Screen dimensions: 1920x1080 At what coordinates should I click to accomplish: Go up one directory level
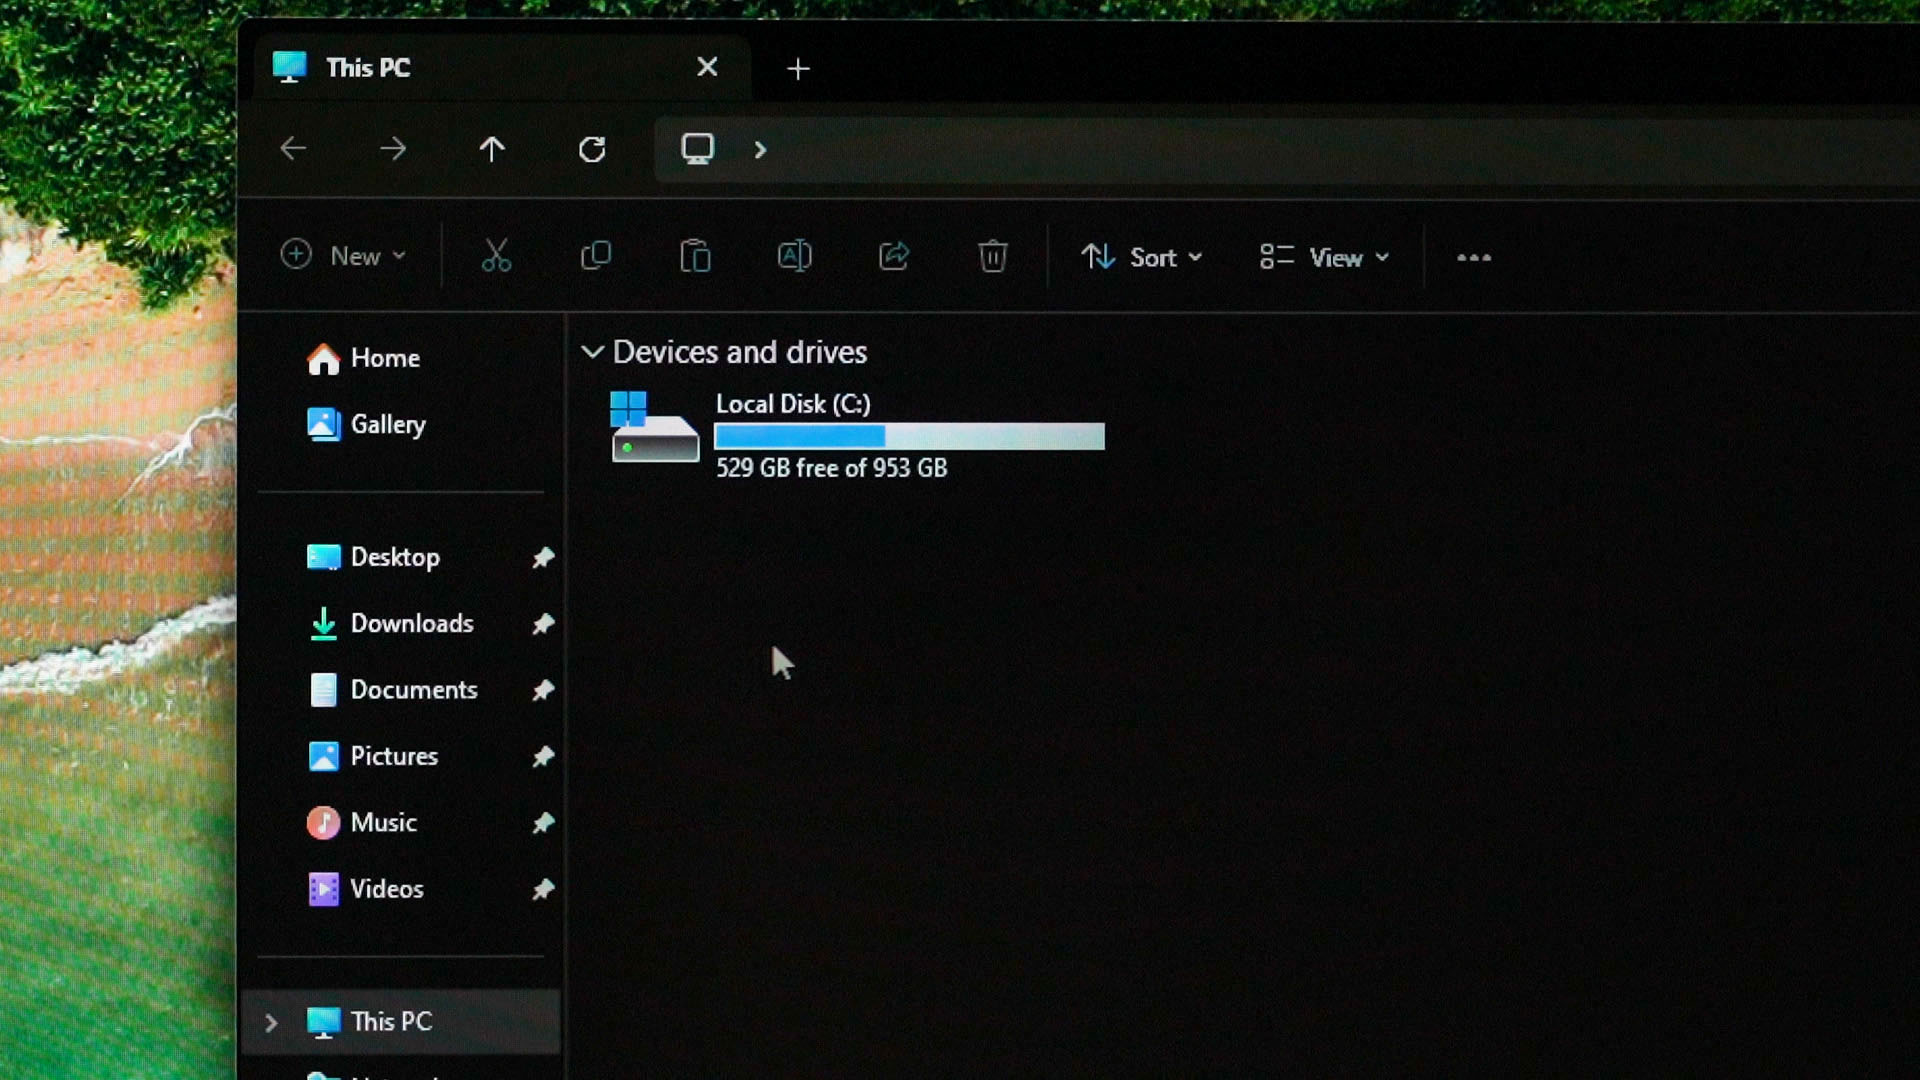click(492, 149)
